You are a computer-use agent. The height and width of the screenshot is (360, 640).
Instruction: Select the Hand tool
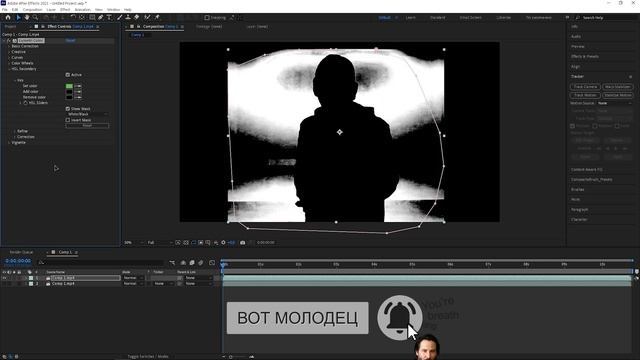[27, 18]
